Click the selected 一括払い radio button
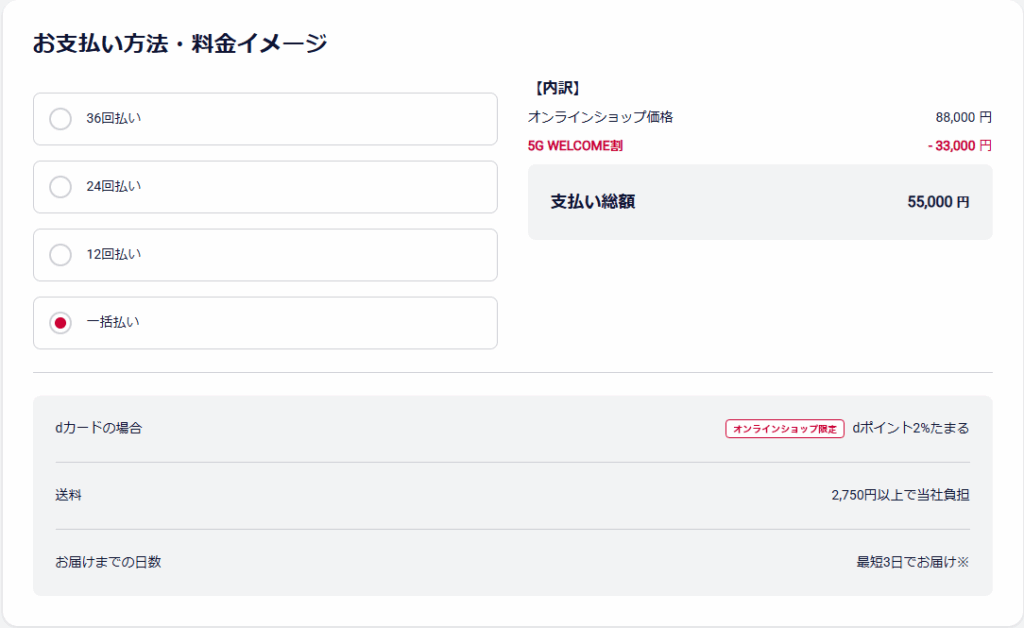The height and width of the screenshot is (628, 1024). point(61,323)
